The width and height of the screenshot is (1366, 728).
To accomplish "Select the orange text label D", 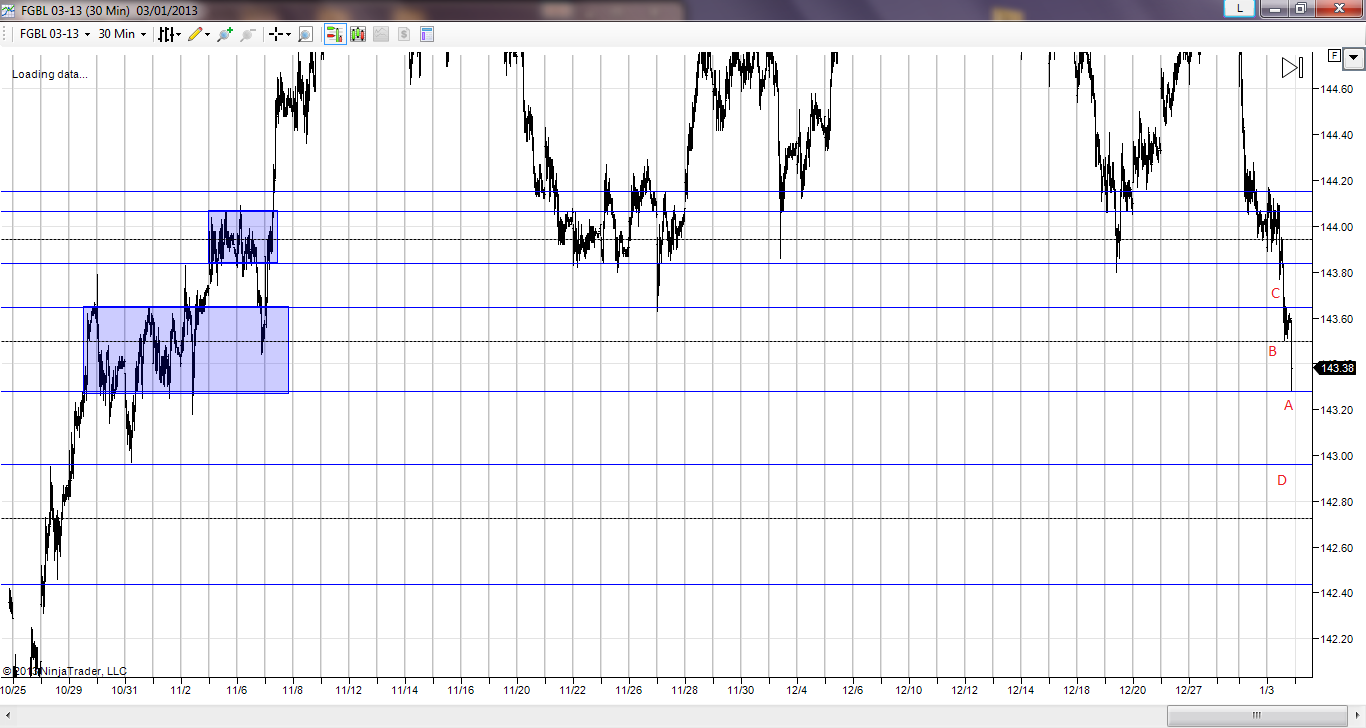I will point(1282,481).
